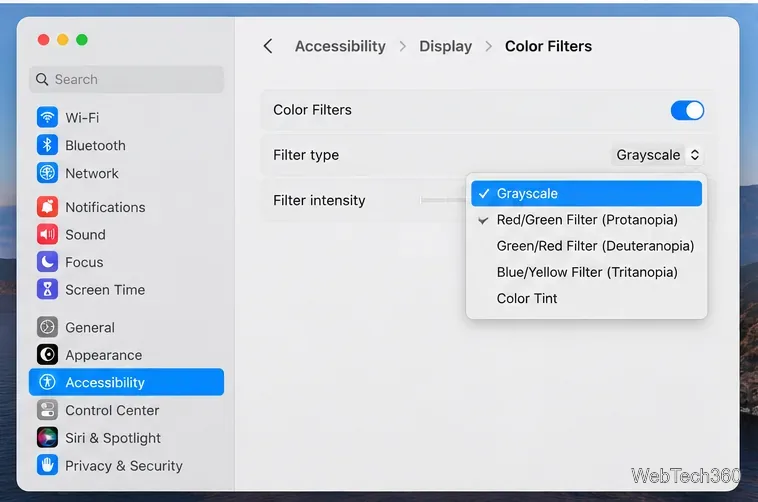The width and height of the screenshot is (758, 502).
Task: Open Privacy & Security settings label
Action: [x=124, y=466]
